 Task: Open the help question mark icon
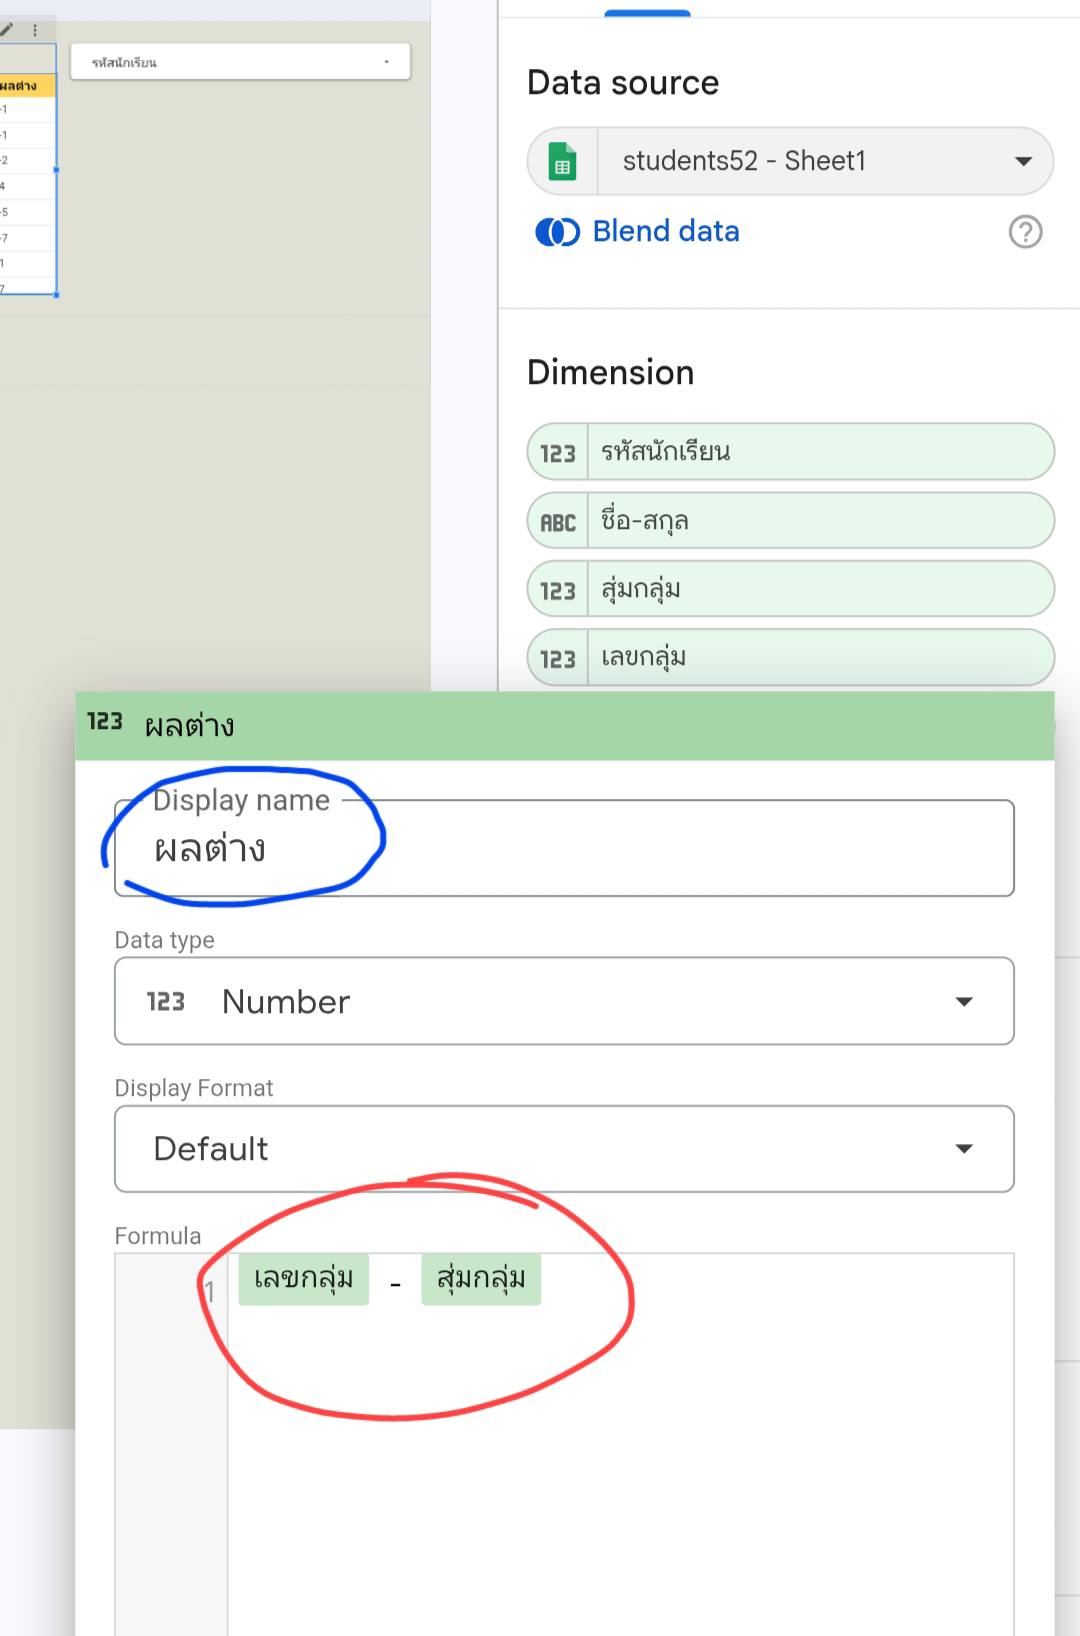point(1025,232)
